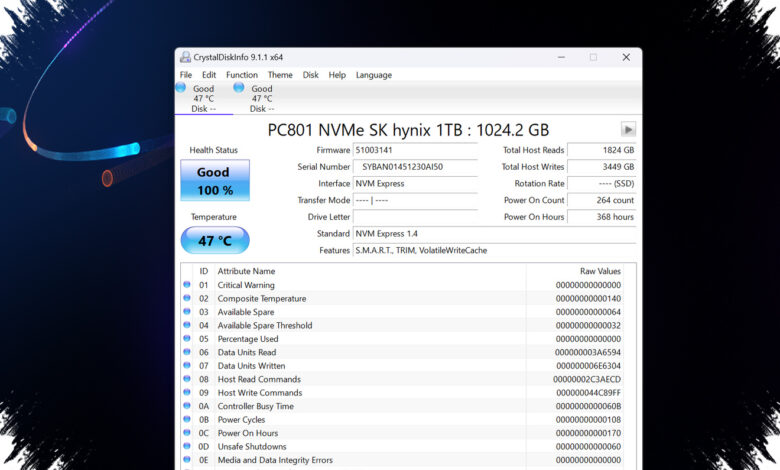
Task: Click raw value 000000006E6304
Action: 588,366
